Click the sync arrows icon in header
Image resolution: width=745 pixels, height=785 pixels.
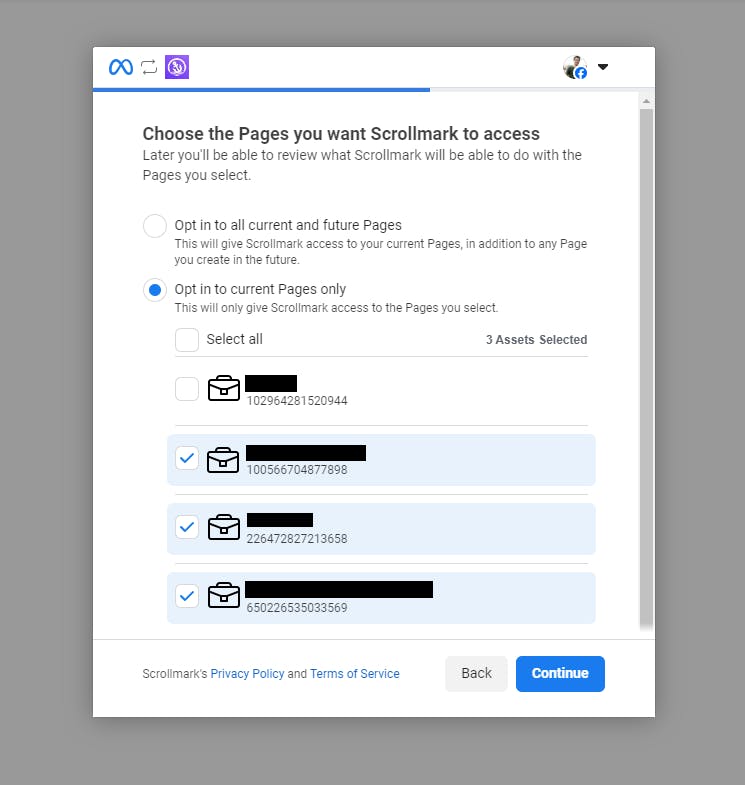(149, 67)
